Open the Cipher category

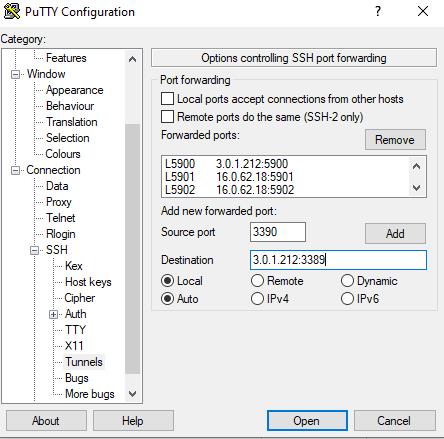point(80,298)
